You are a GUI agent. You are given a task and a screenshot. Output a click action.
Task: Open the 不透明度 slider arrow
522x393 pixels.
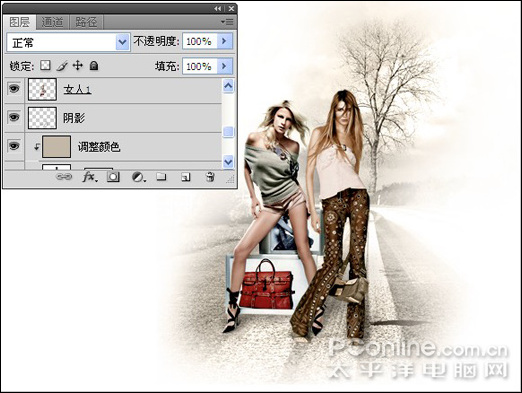tap(224, 41)
